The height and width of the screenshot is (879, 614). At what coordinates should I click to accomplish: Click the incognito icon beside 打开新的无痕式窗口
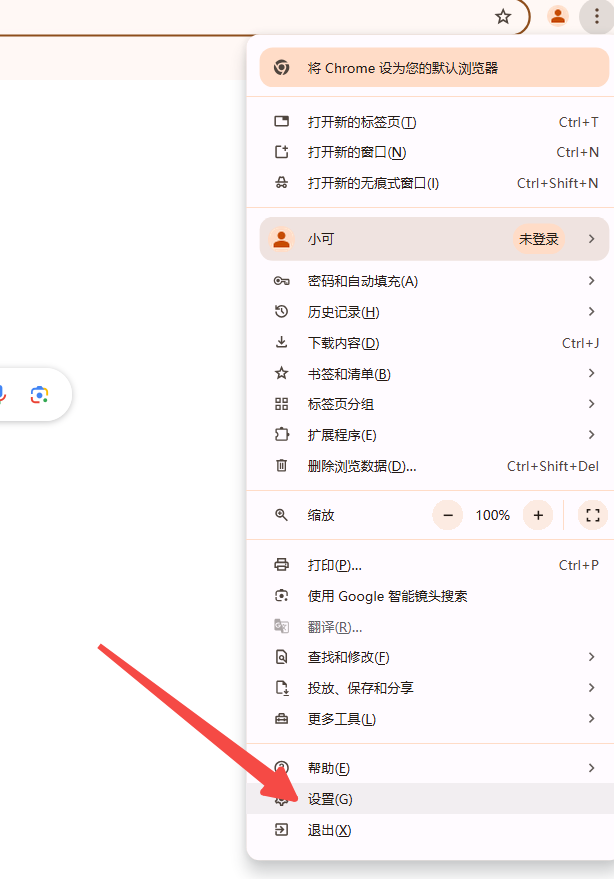click(x=281, y=183)
